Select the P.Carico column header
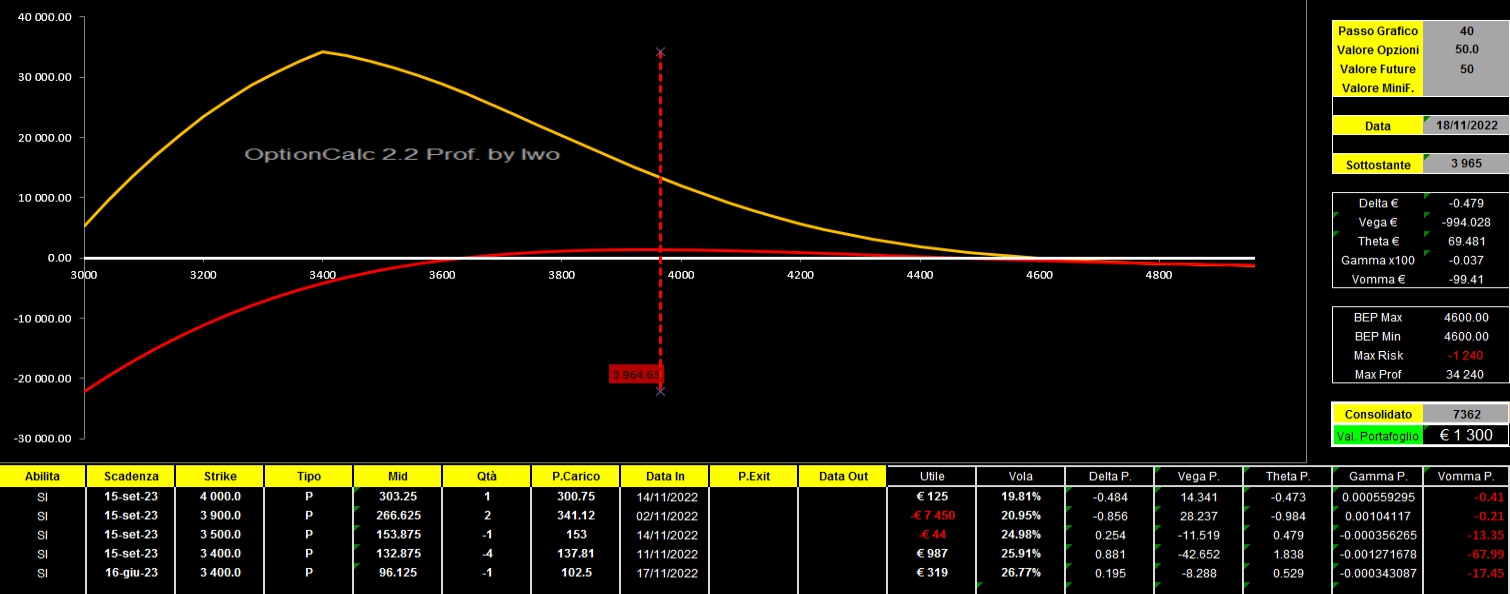 pos(575,476)
